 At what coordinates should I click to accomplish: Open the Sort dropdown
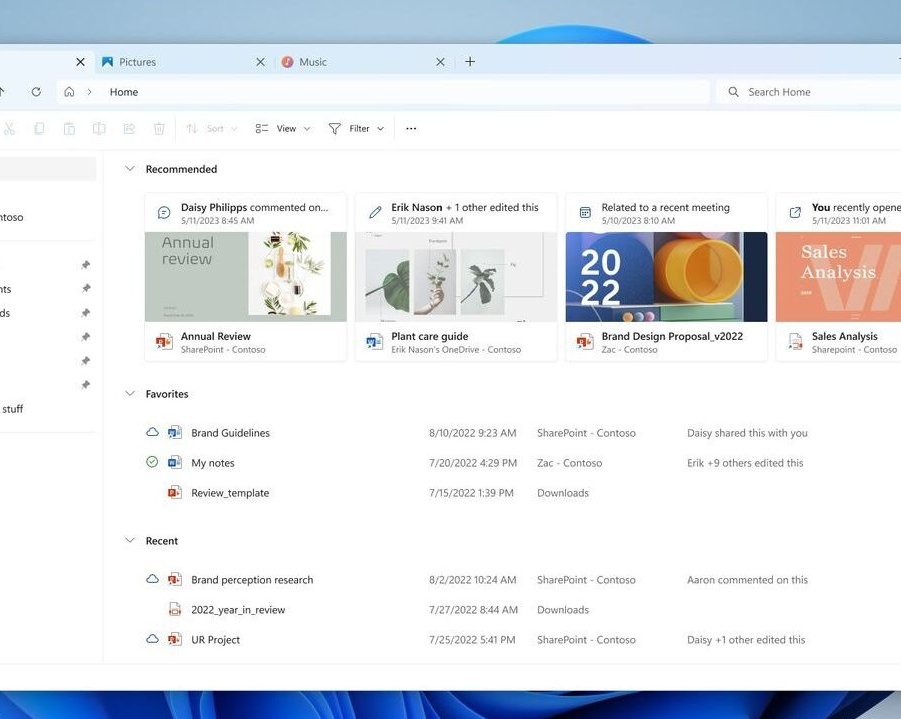pos(211,129)
